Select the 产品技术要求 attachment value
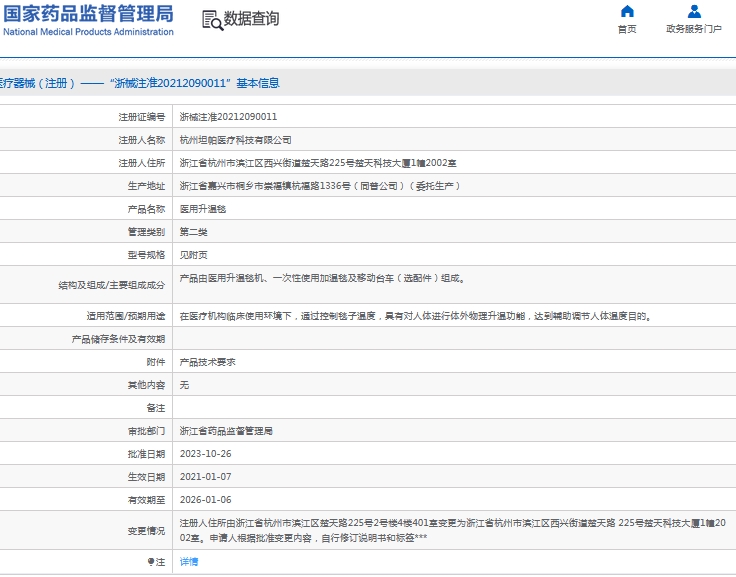Viewport: 736px width, 577px height. click(207, 362)
